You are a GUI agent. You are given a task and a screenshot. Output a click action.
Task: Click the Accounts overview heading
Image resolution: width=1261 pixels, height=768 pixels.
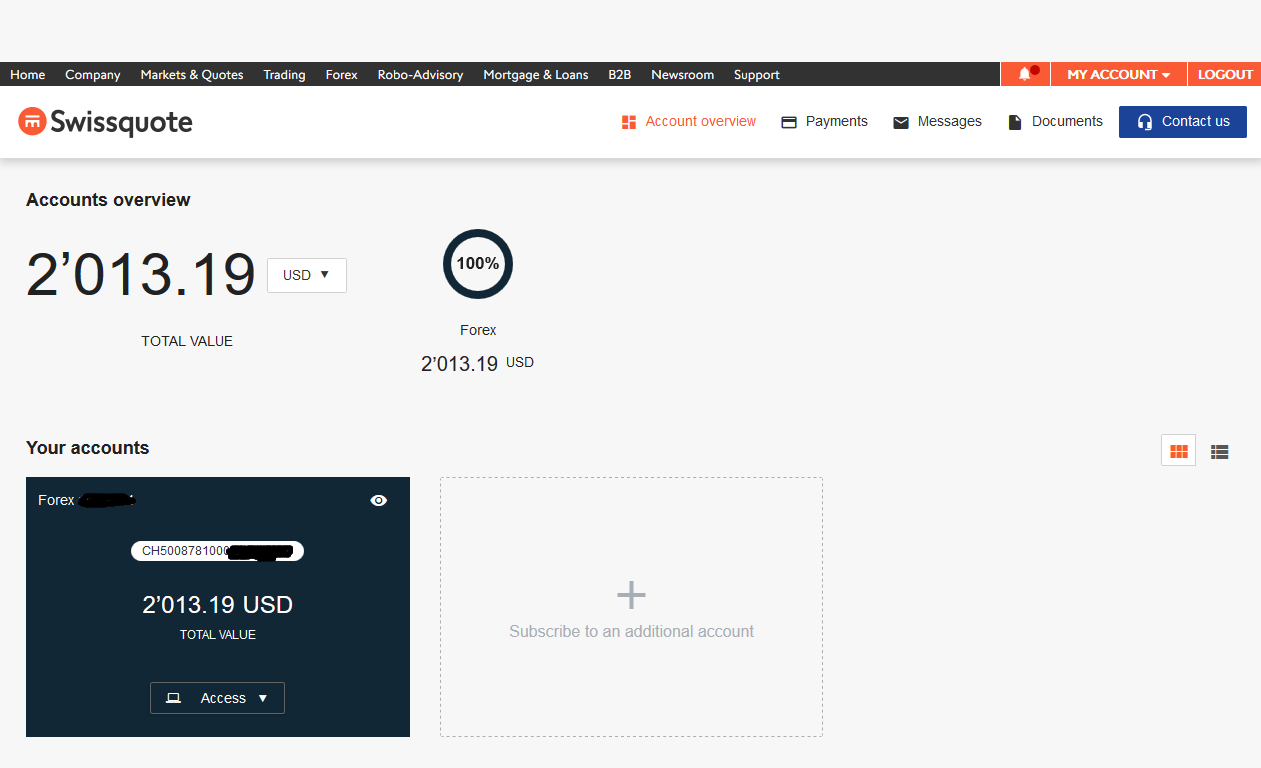[x=108, y=200]
